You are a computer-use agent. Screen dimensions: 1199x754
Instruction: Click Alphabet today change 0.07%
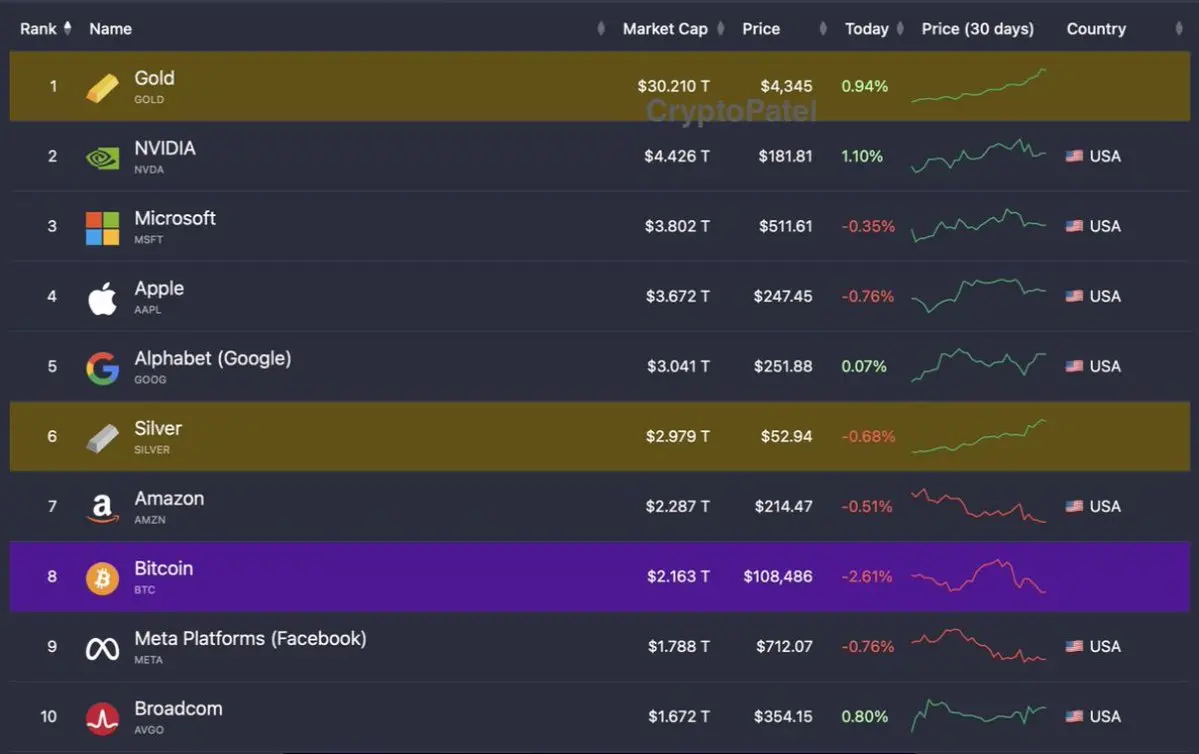pos(864,366)
